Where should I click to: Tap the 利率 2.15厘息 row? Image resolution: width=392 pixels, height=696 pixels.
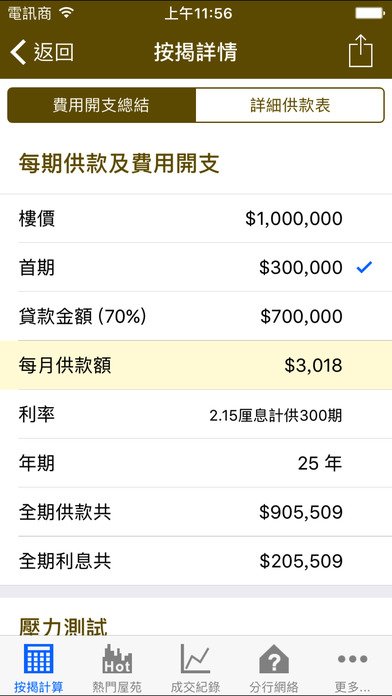point(196,415)
